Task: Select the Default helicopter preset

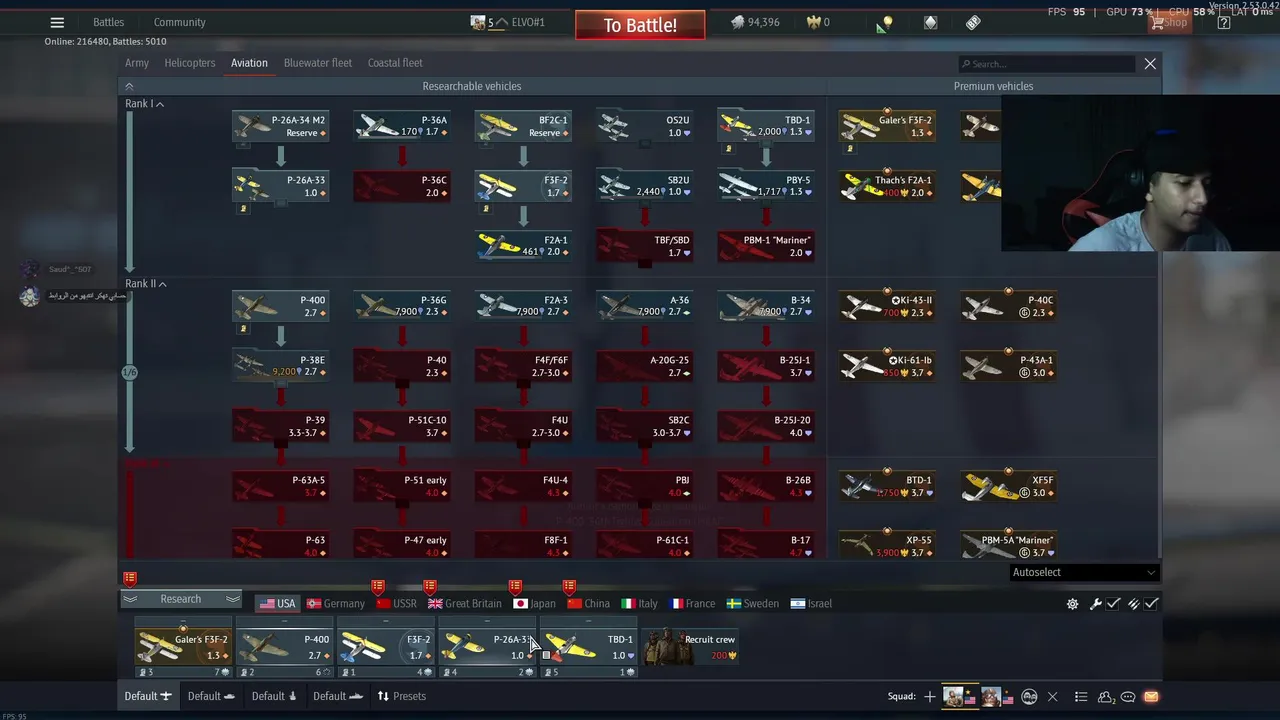Action: click(275, 696)
